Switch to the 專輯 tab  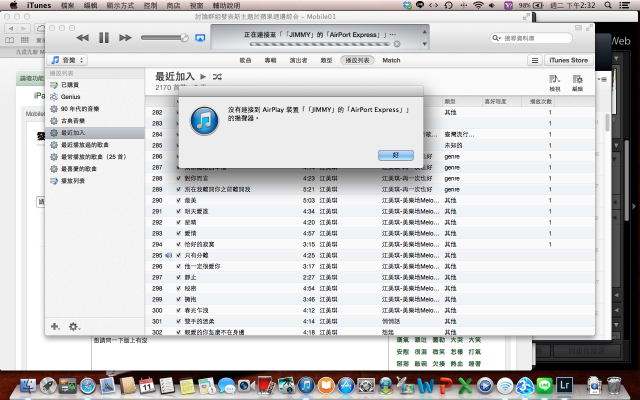point(270,60)
